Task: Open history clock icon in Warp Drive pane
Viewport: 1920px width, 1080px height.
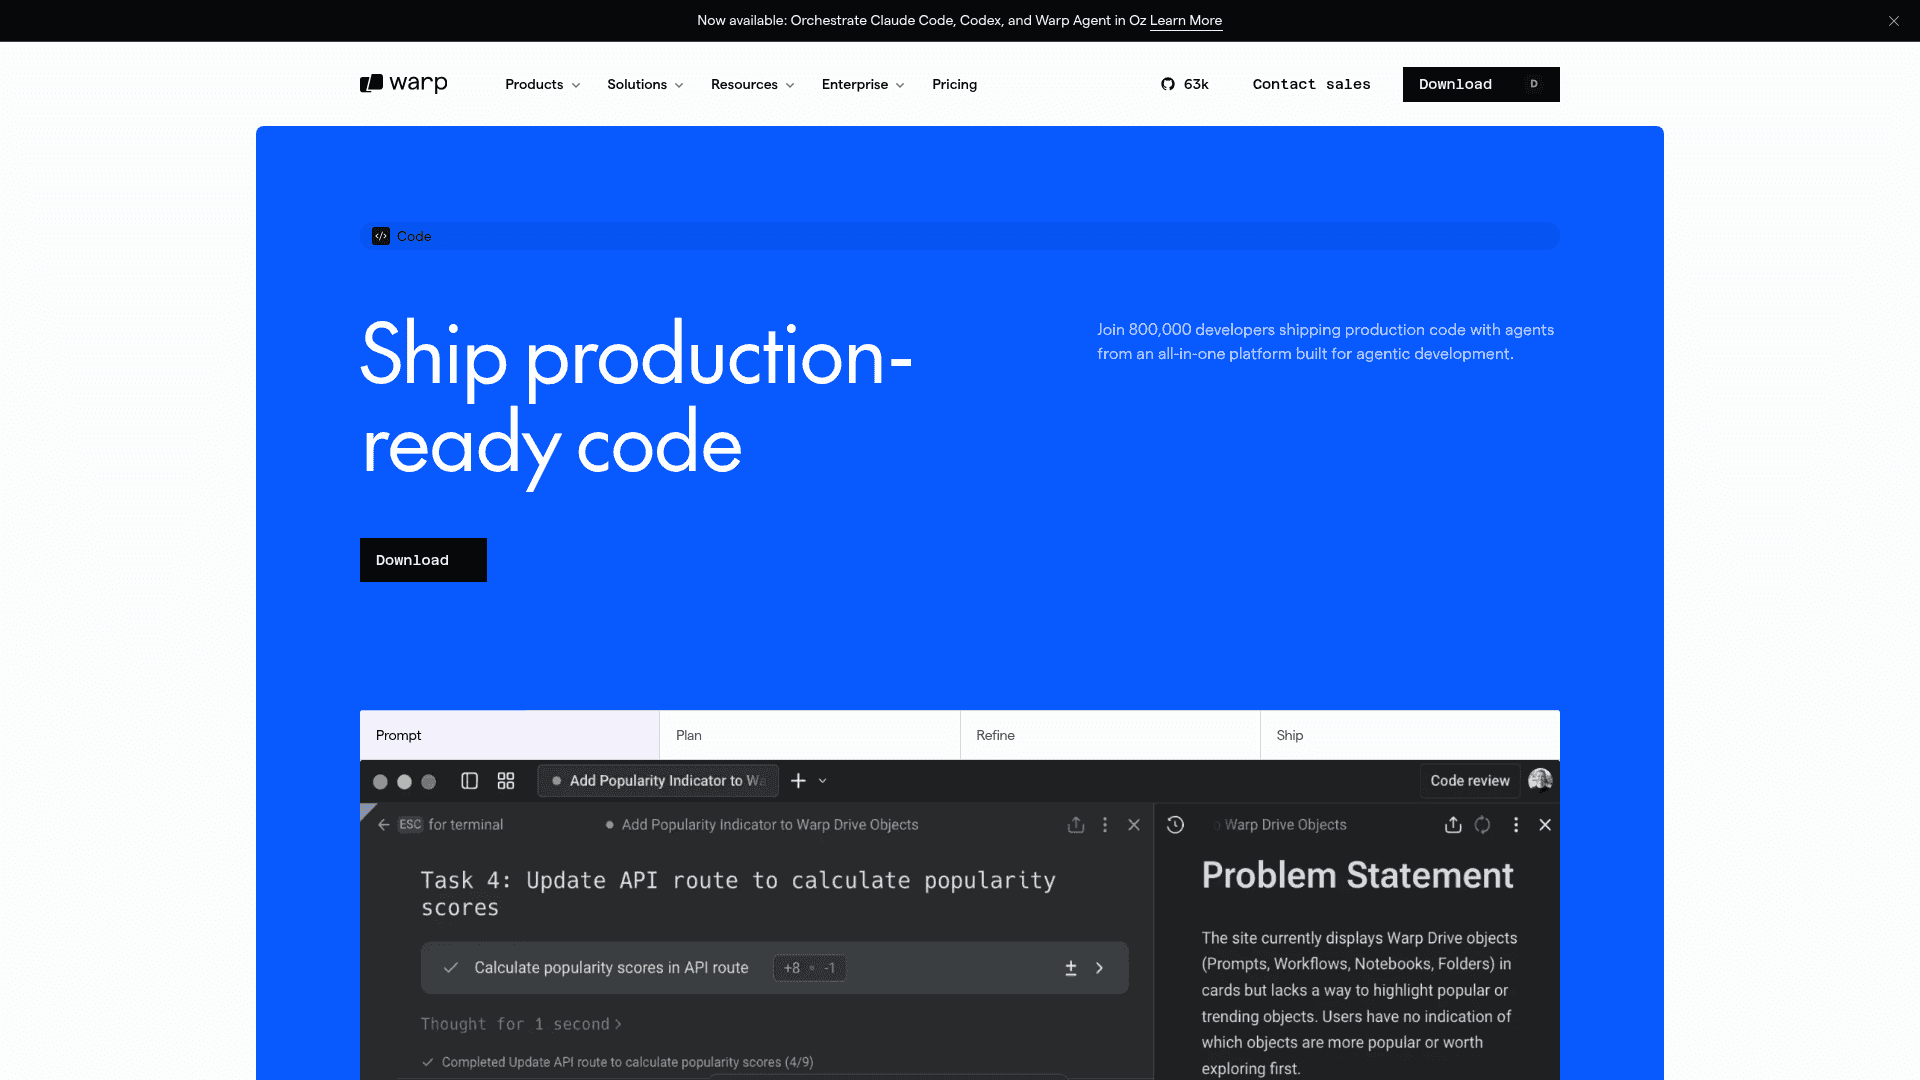Action: [1175, 825]
